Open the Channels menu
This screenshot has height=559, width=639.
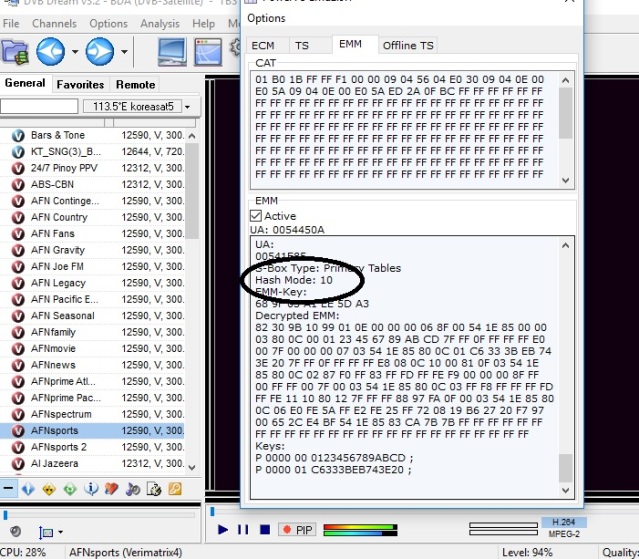[54, 24]
